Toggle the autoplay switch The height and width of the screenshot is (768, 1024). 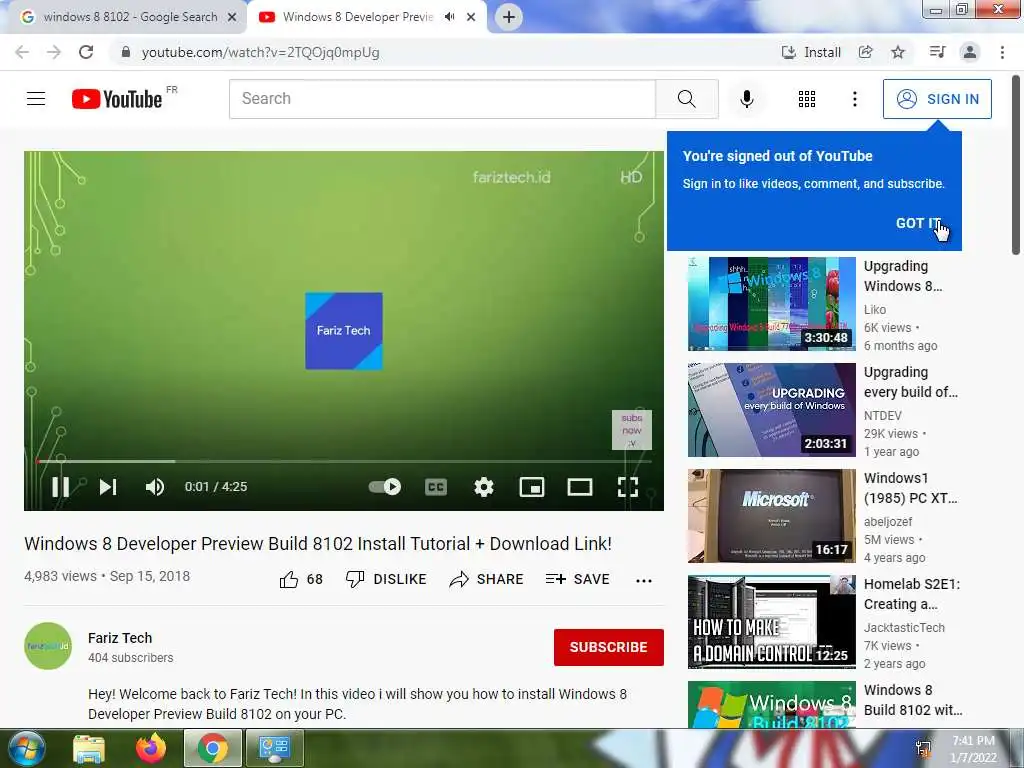pyautogui.click(x=385, y=487)
